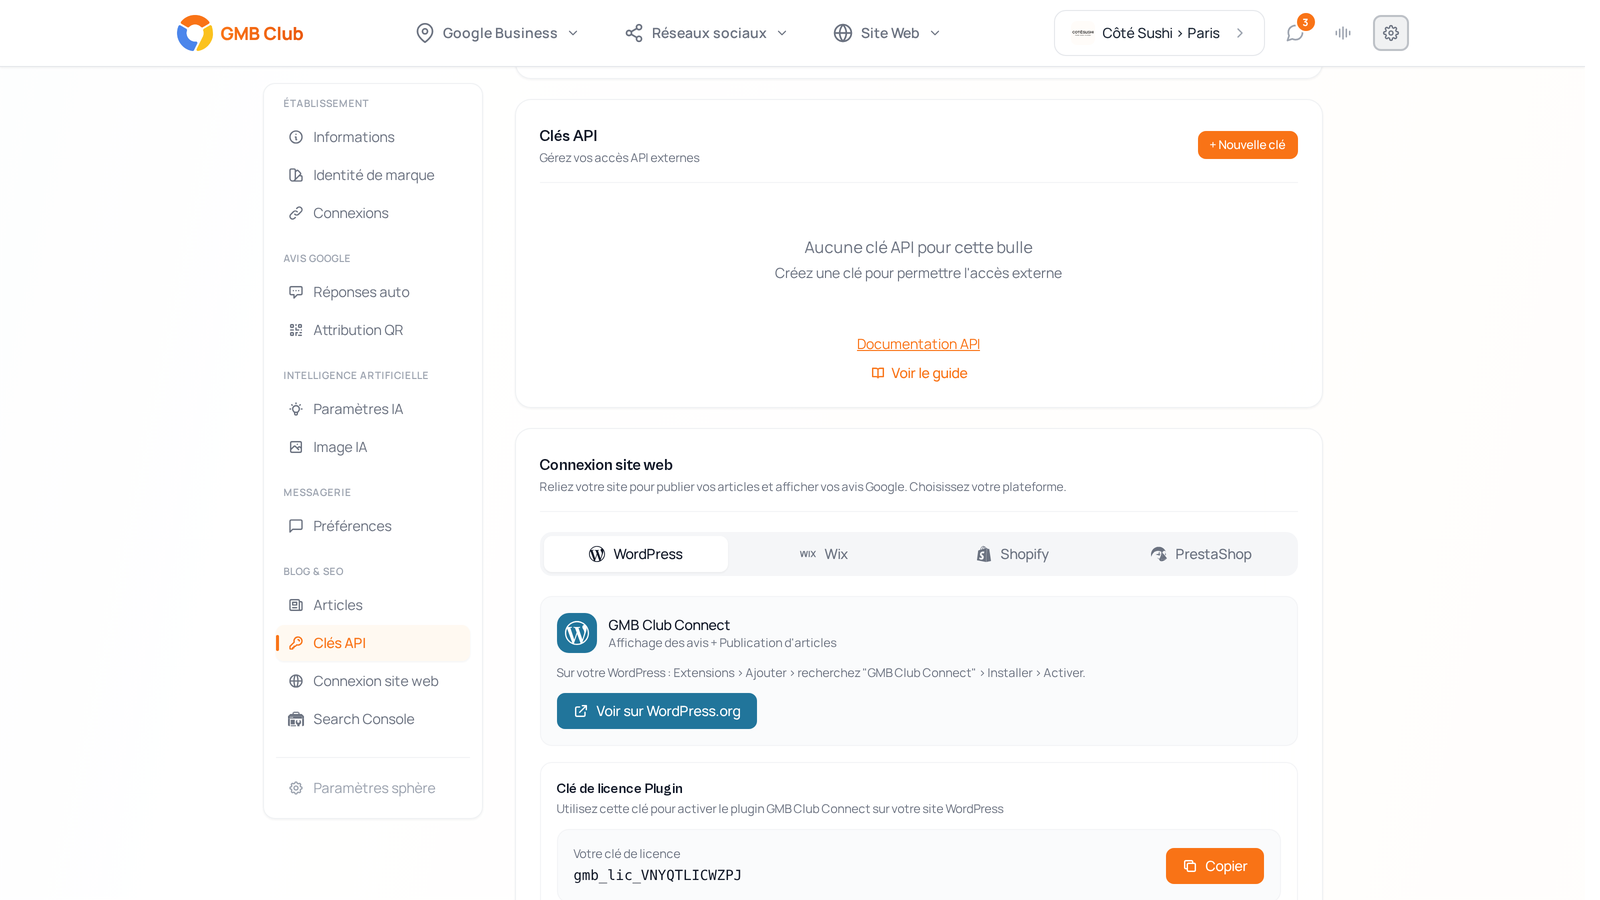Image resolution: width=1600 pixels, height=900 pixels.
Task: Open the notifications chat bubble icon
Action: [1295, 33]
